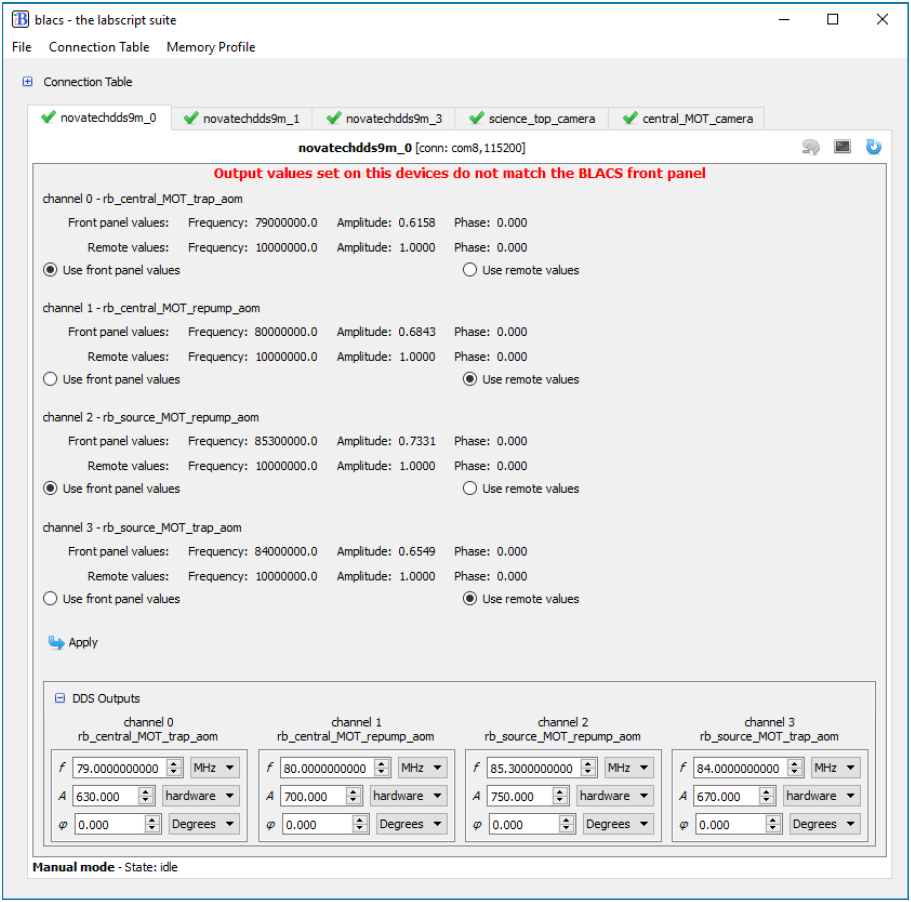Open the terminal output icon

[x=842, y=146]
